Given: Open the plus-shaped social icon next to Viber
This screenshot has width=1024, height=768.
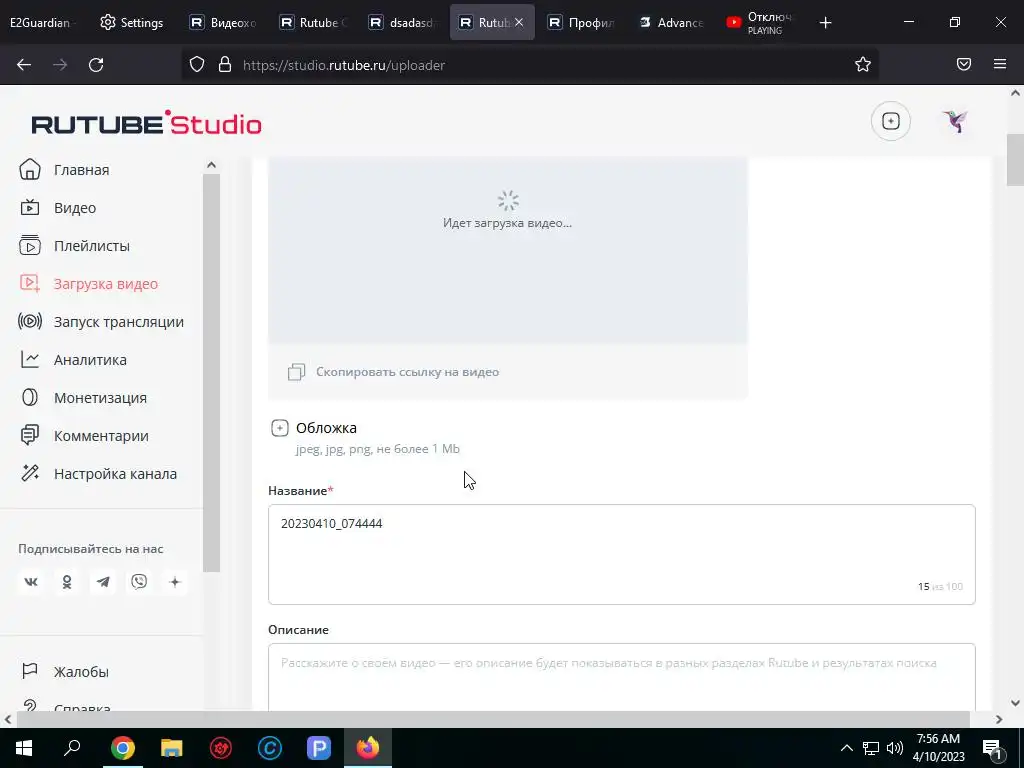Looking at the screenshot, I should (x=174, y=582).
